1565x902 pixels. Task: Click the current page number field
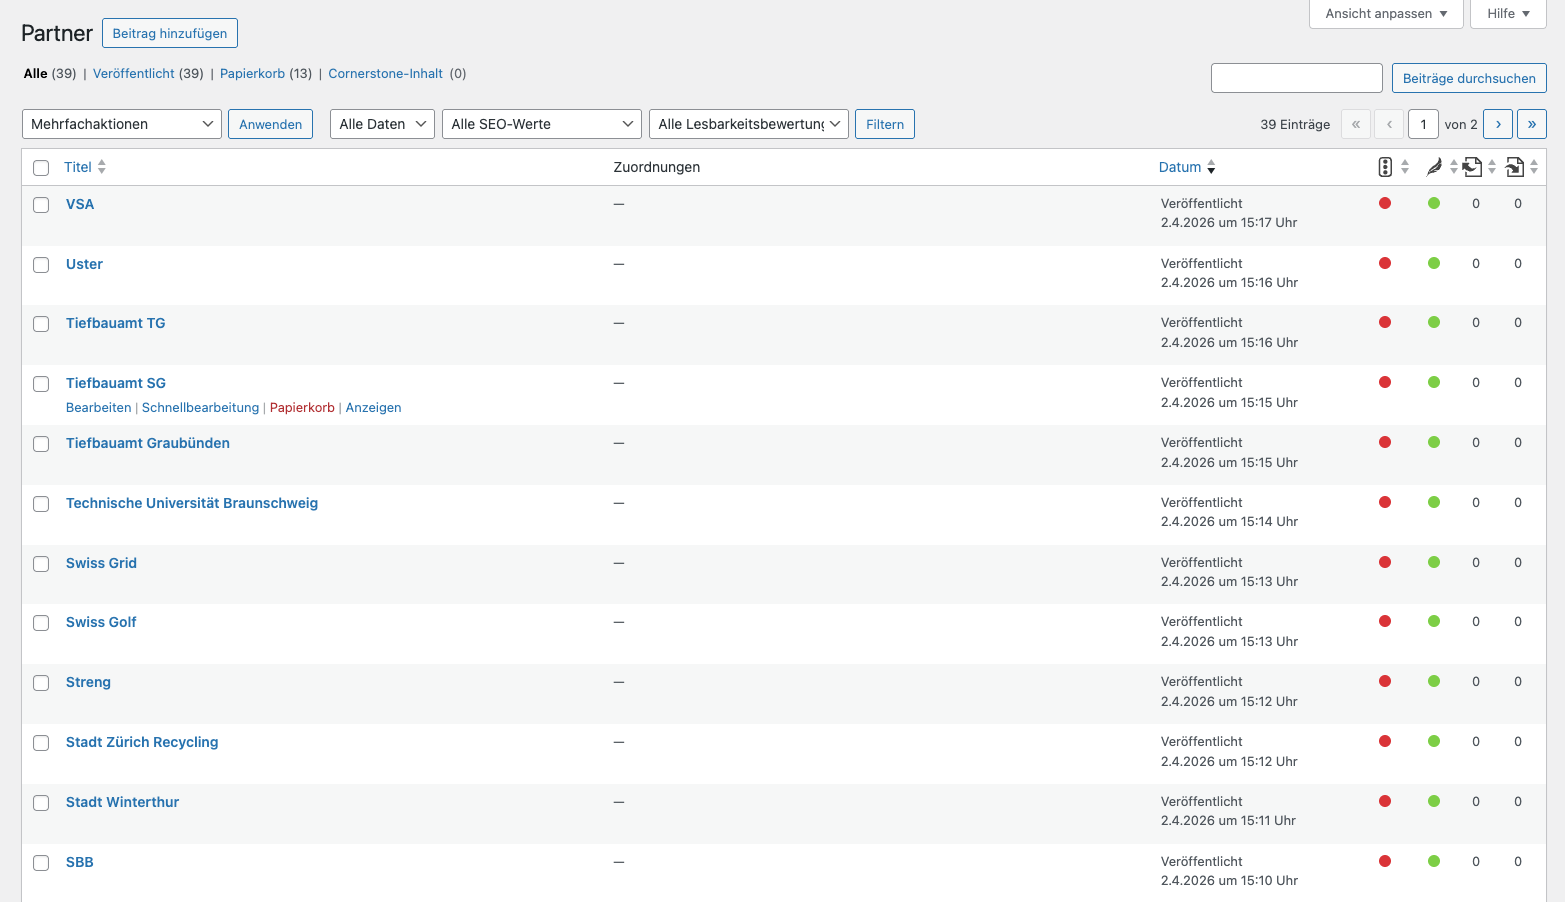[1423, 124]
